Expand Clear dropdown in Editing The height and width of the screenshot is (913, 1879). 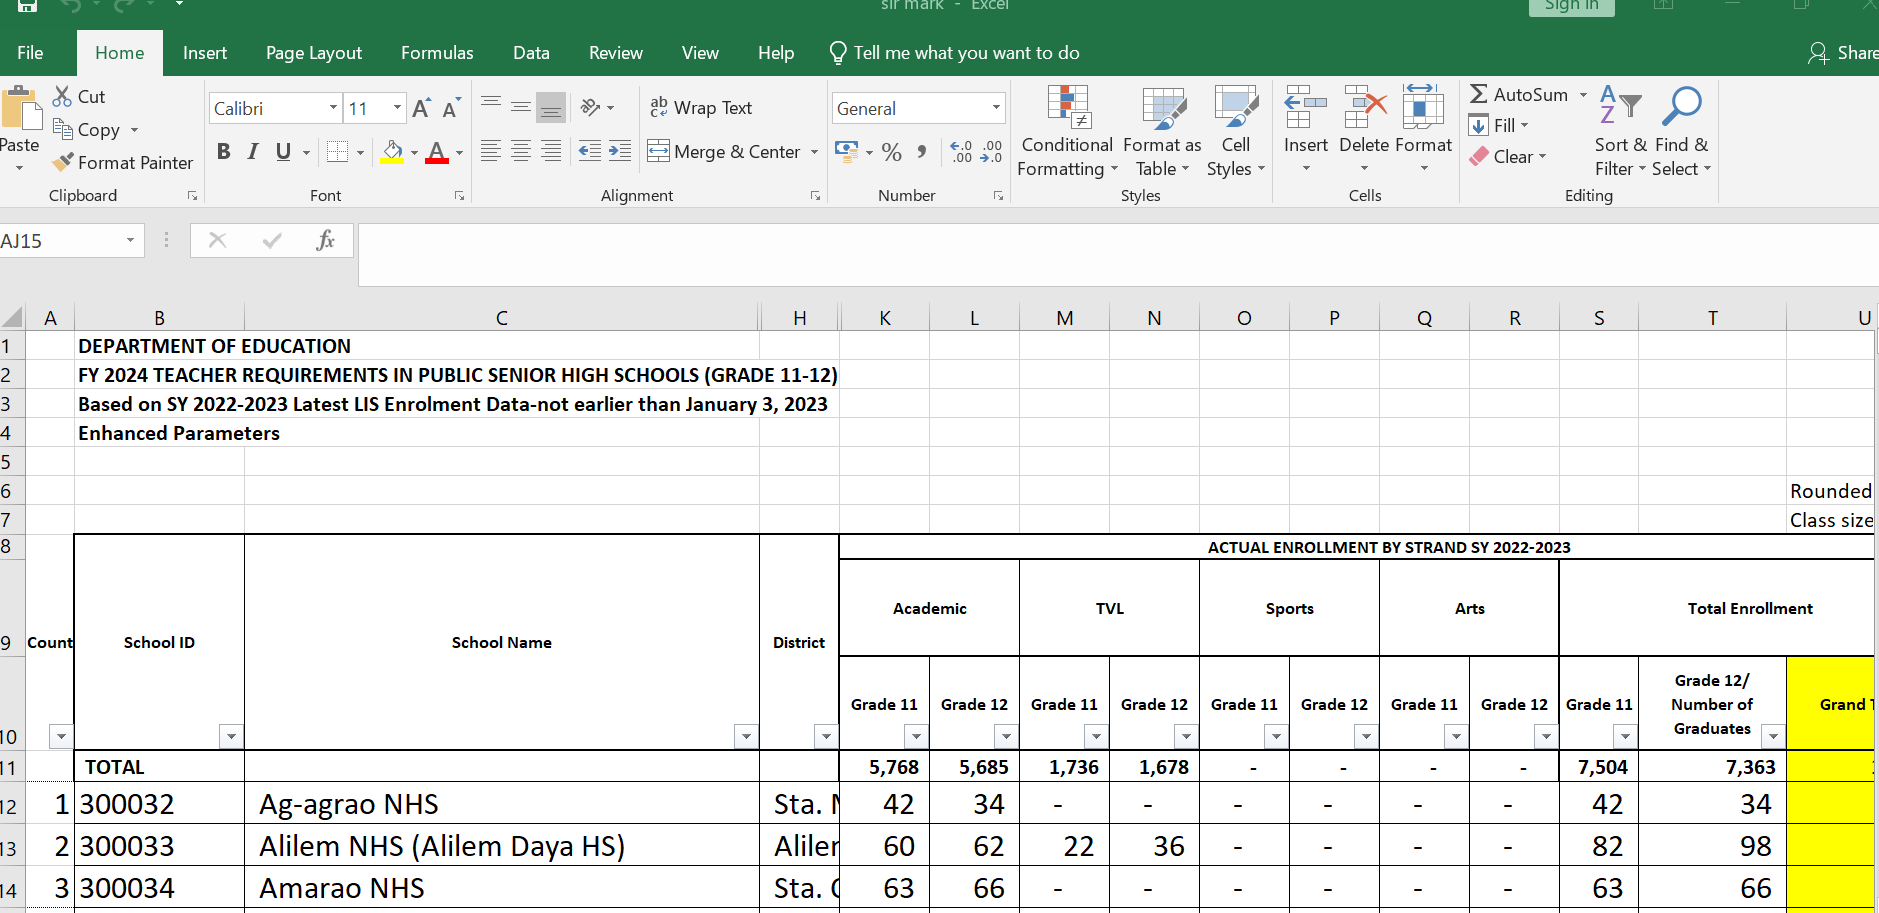click(x=1542, y=156)
